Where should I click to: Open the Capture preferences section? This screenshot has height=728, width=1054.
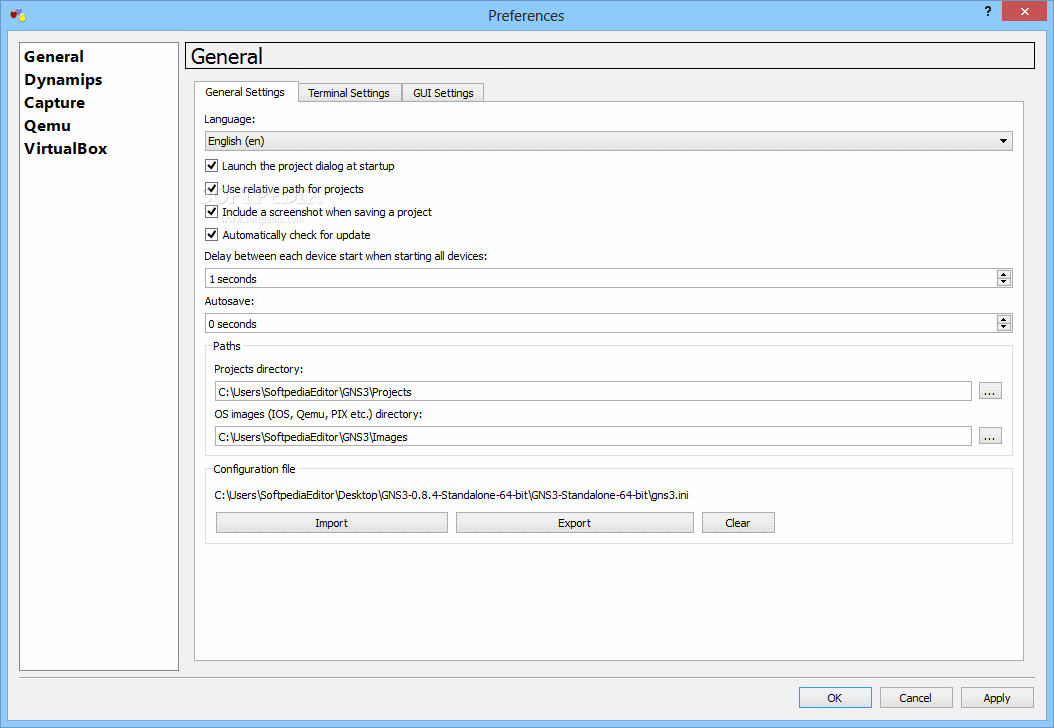tap(54, 103)
